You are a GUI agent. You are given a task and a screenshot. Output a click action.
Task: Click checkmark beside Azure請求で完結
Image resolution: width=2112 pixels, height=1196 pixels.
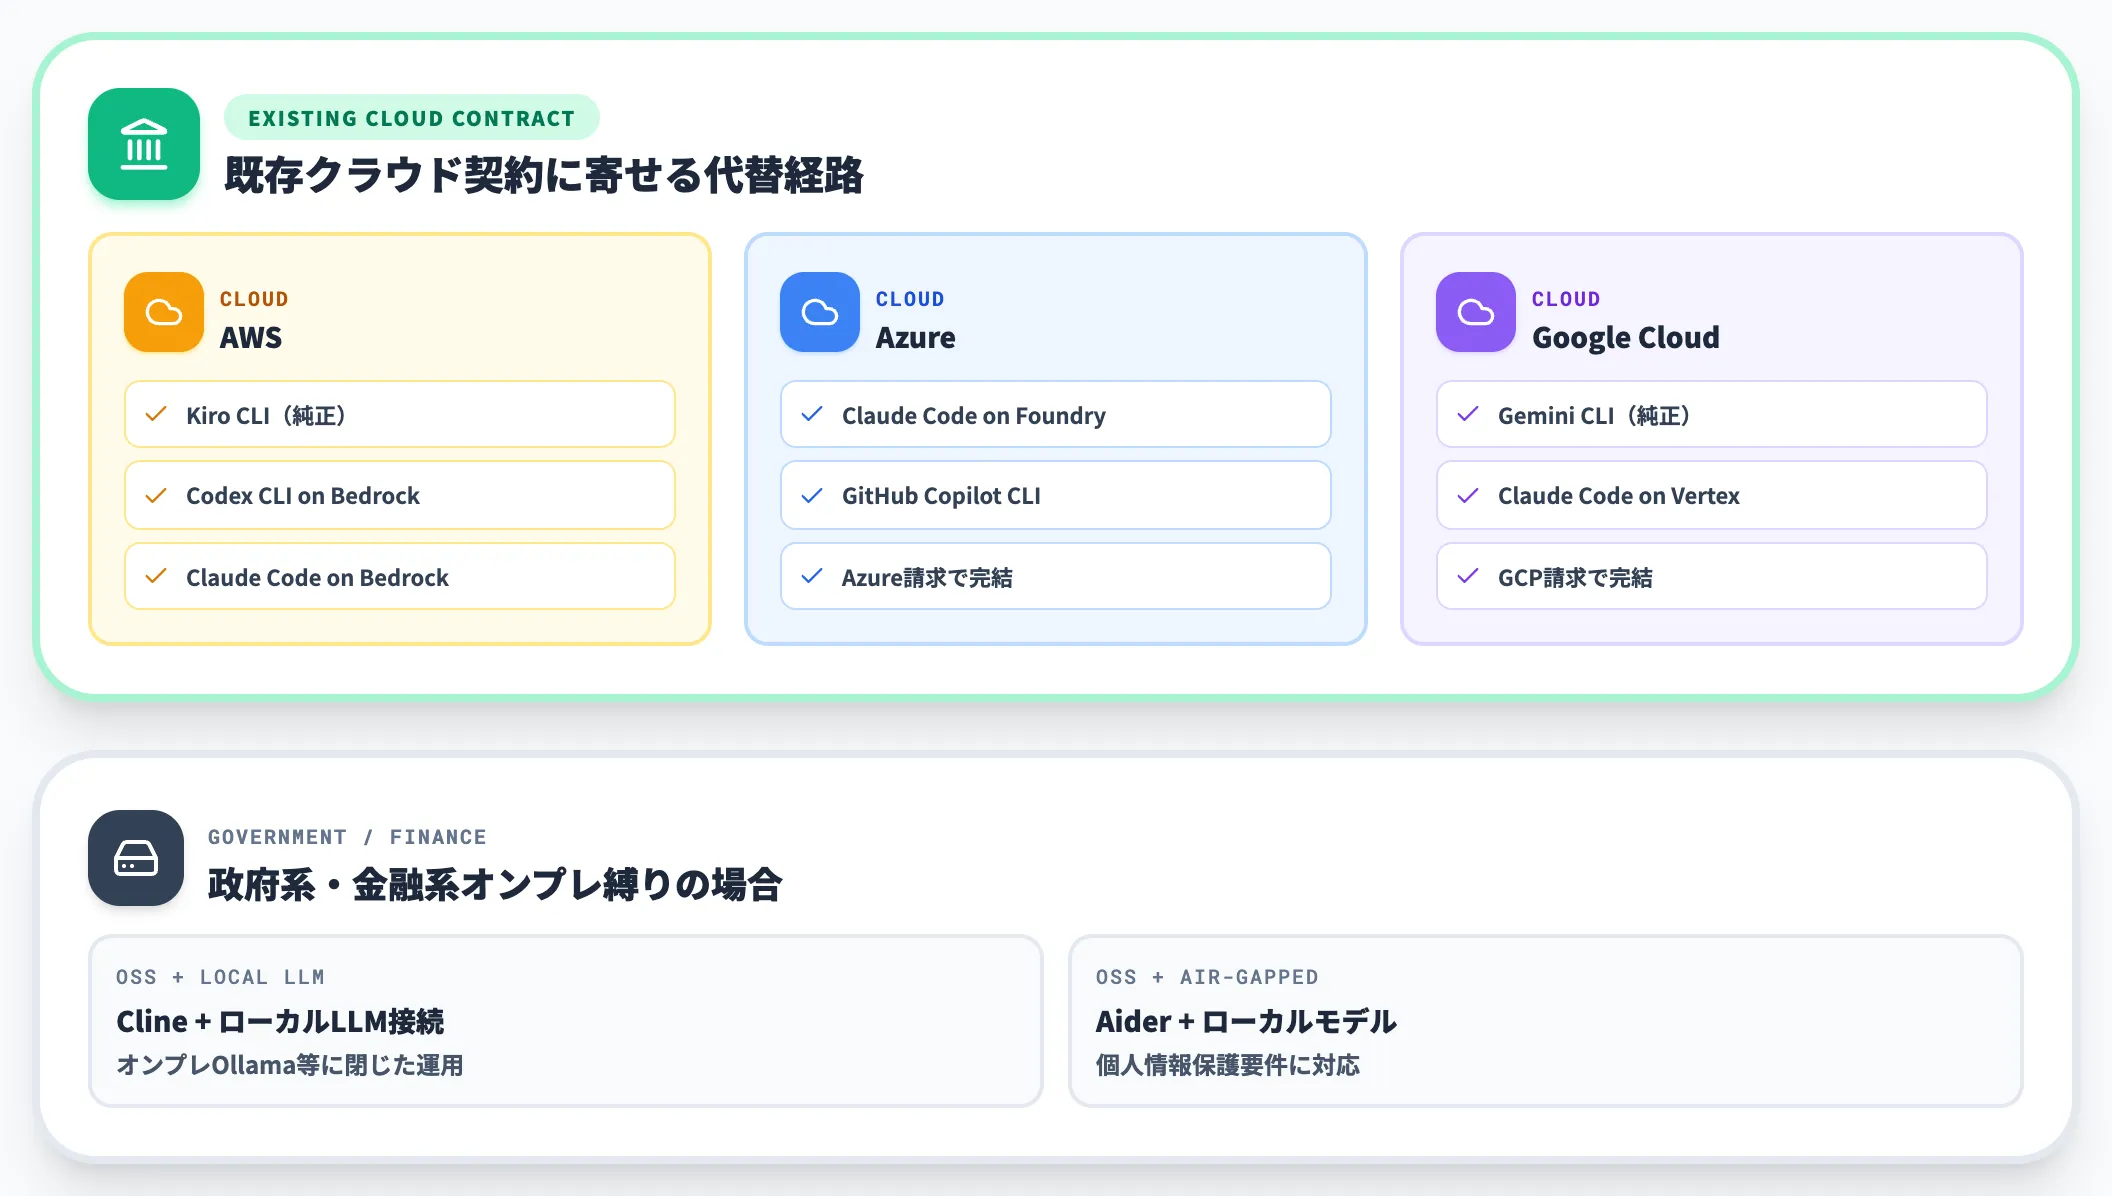point(812,576)
